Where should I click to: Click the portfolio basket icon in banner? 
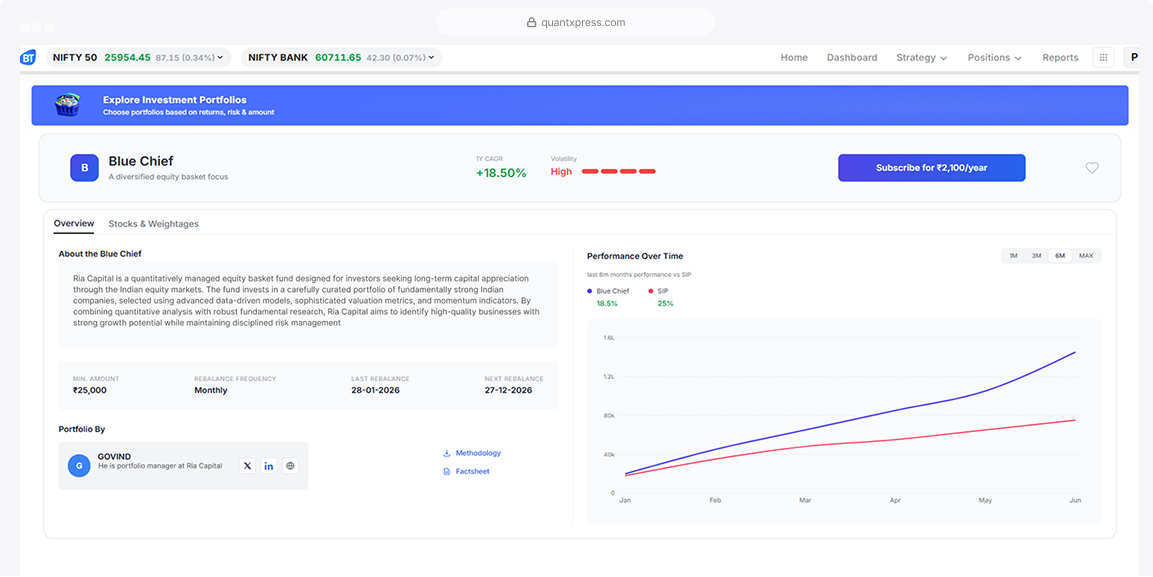pyautogui.click(x=67, y=105)
